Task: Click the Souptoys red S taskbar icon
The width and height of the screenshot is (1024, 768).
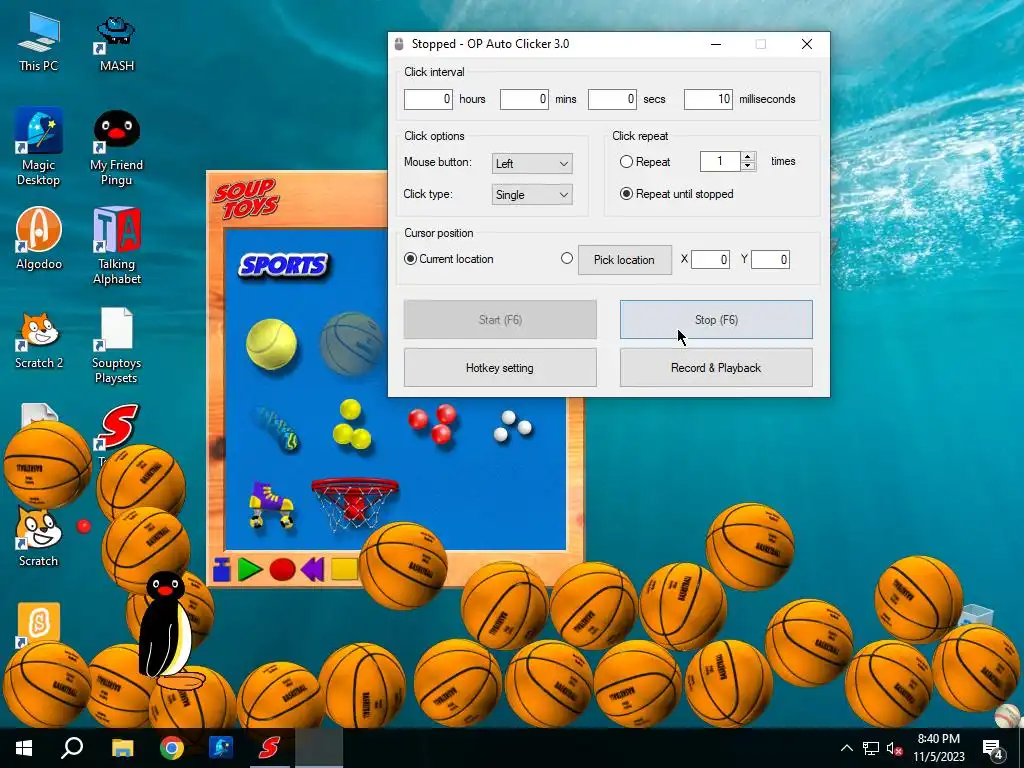Action: [269, 748]
